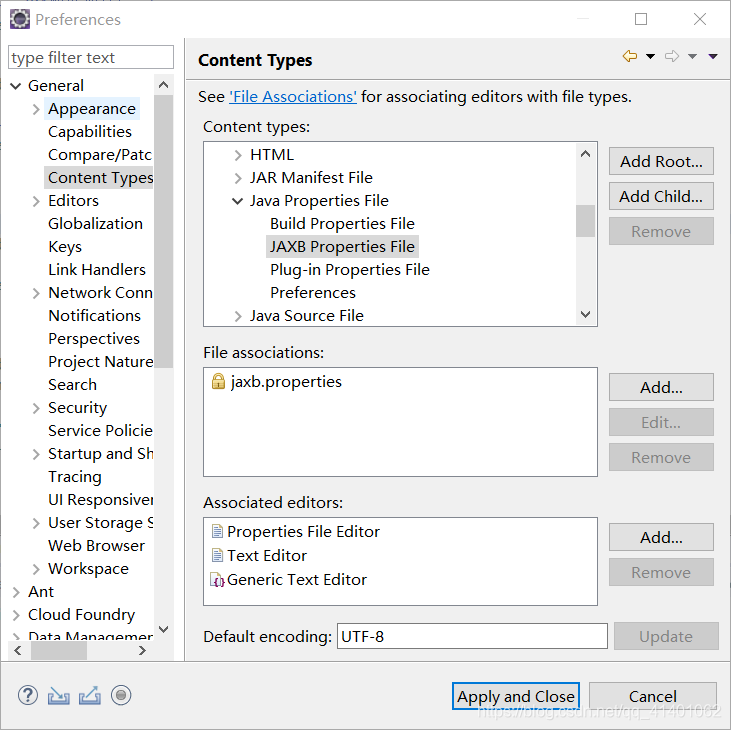Image resolution: width=731 pixels, height=730 pixels.
Task: Select Properties File Editor in associated editors
Action: point(303,531)
